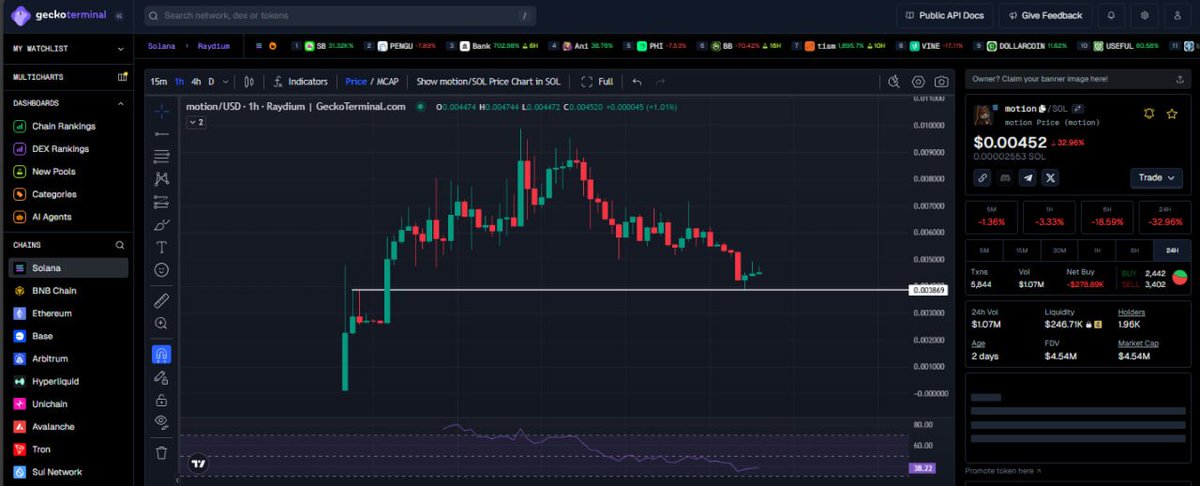Click the notifications bell in top header
The width and height of the screenshot is (1200, 486).
coord(1110,16)
